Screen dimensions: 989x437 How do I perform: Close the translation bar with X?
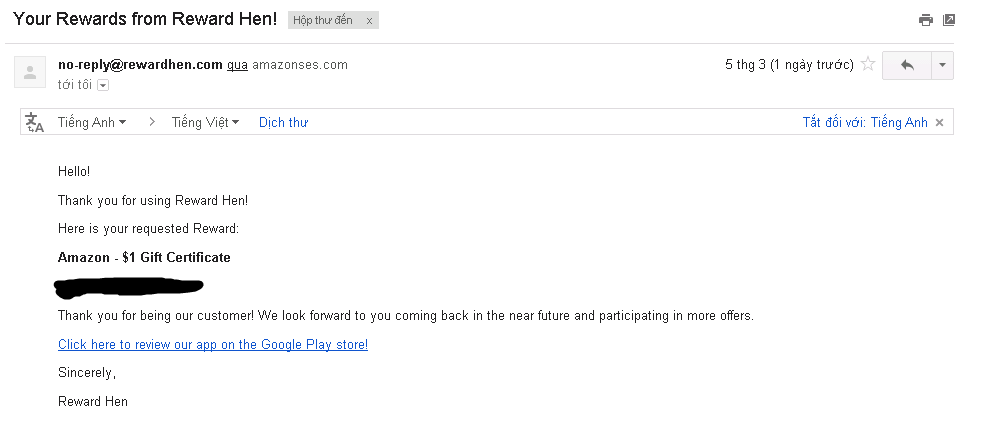click(939, 122)
